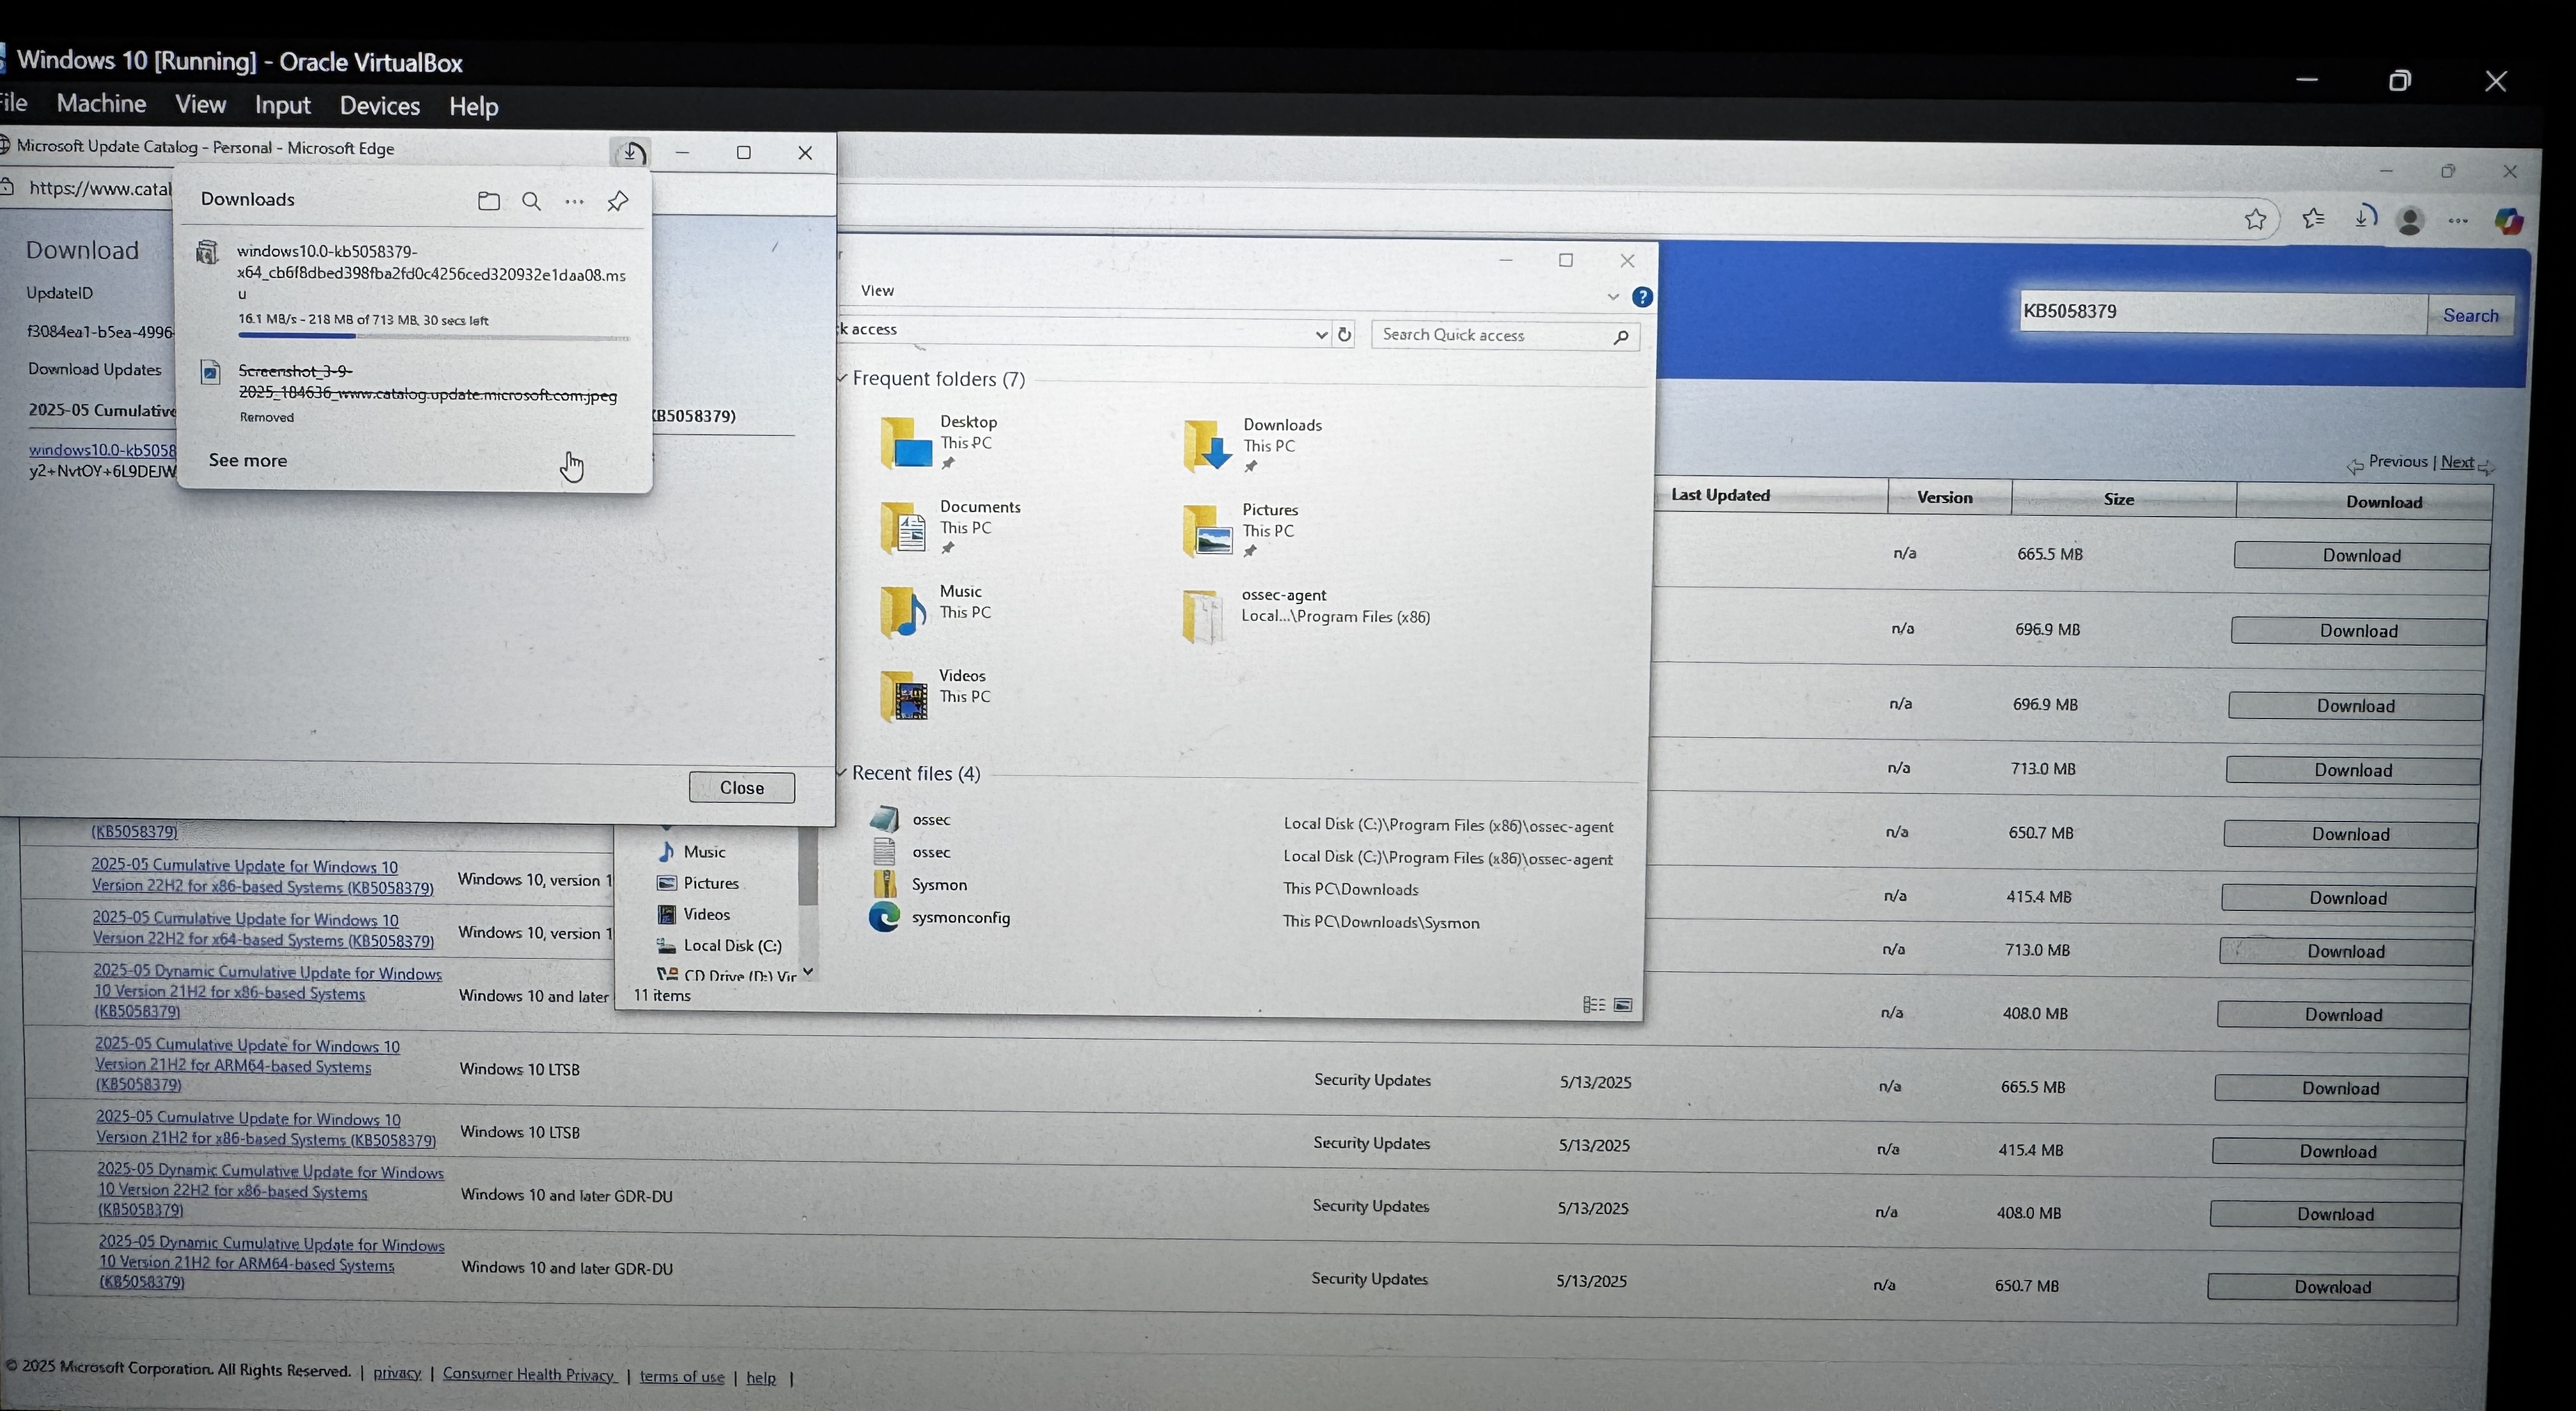Open the Explorer address bar dropdown
This screenshot has height=1411, width=2576.
pos(1320,335)
